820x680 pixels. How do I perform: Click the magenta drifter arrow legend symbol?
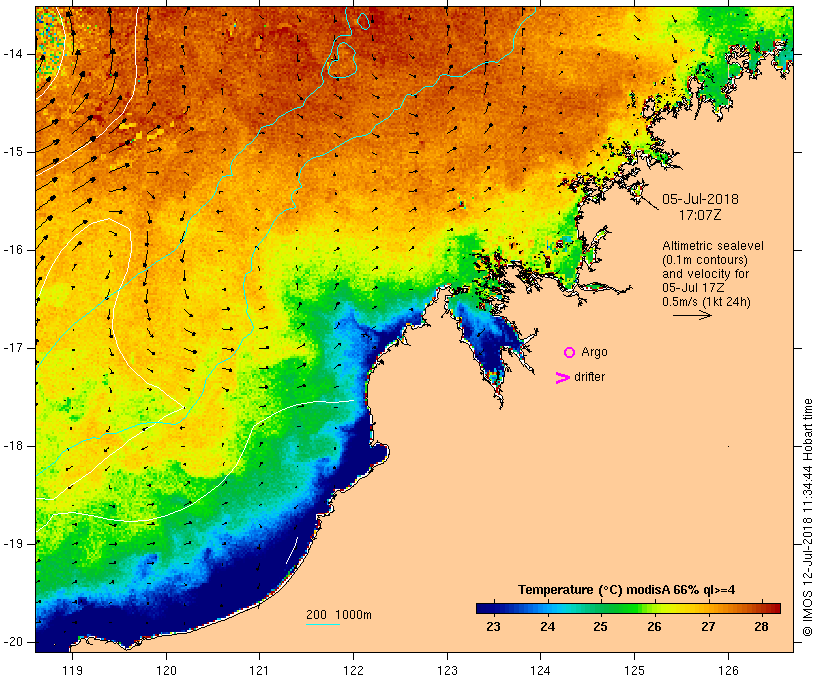563,378
